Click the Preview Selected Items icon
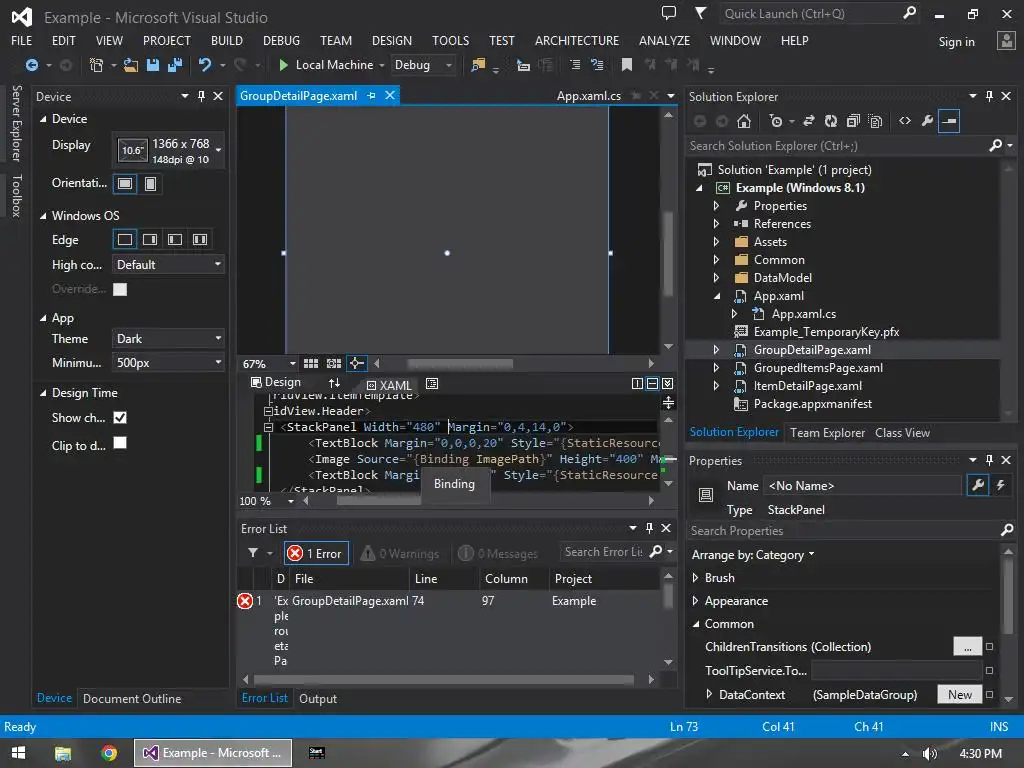The width and height of the screenshot is (1024, 768). [949, 121]
